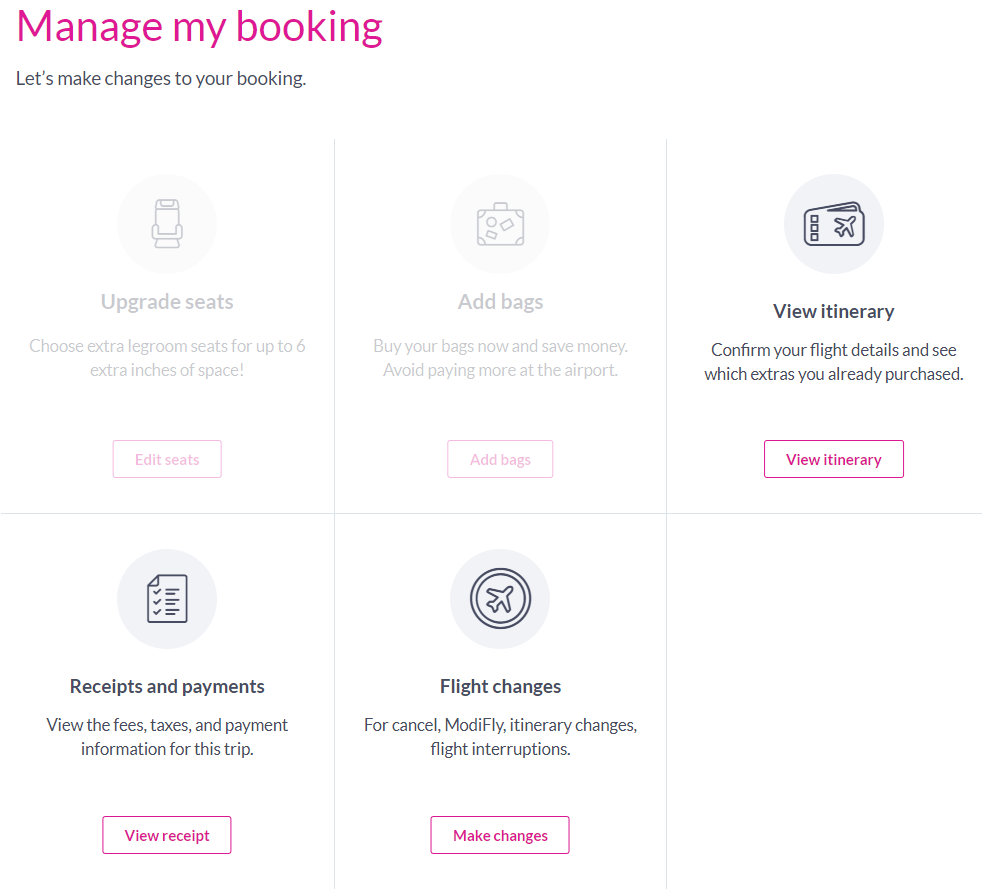Click the airplane seat icon
982x892 pixels.
coord(167,223)
